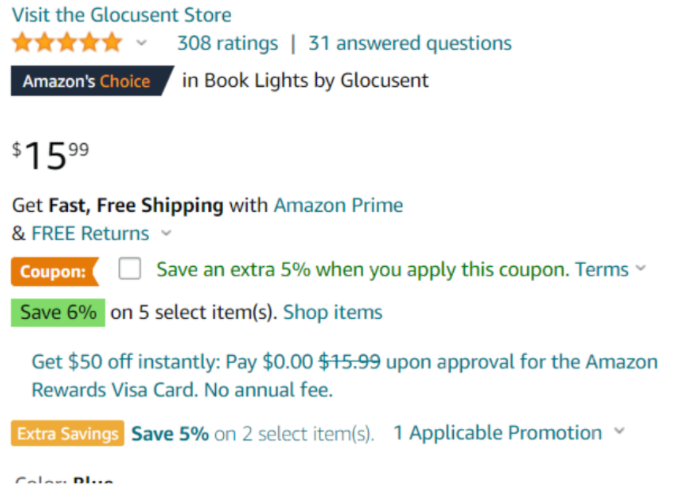Click the green Save 6% badge
This screenshot has height=487, width=676.
click(x=58, y=312)
